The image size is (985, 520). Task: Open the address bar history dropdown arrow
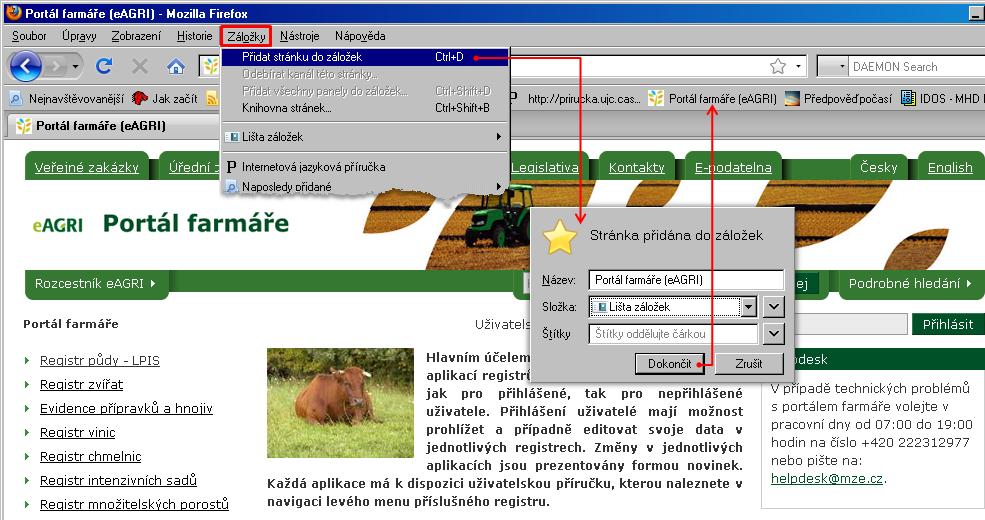point(798,66)
